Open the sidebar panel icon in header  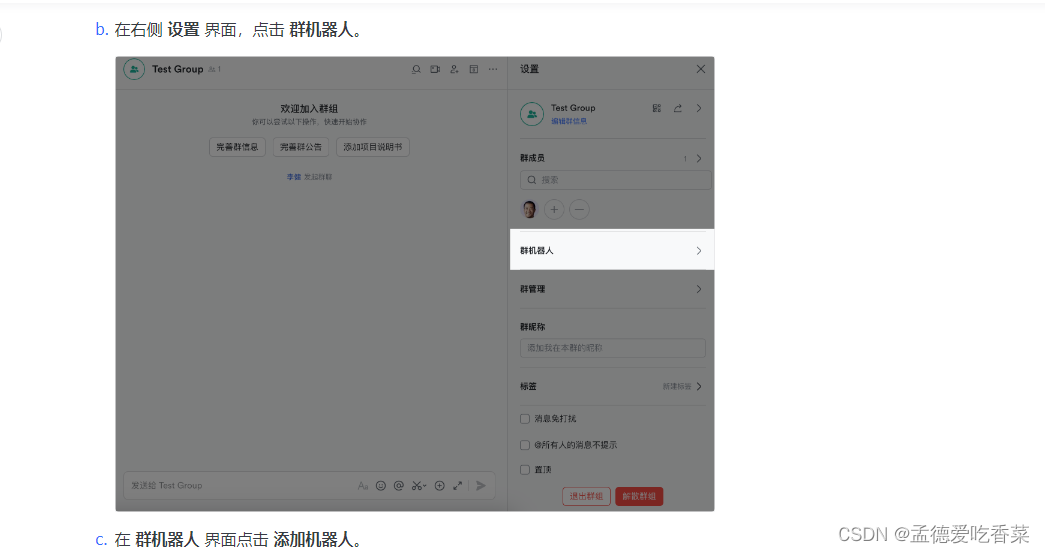(474, 69)
